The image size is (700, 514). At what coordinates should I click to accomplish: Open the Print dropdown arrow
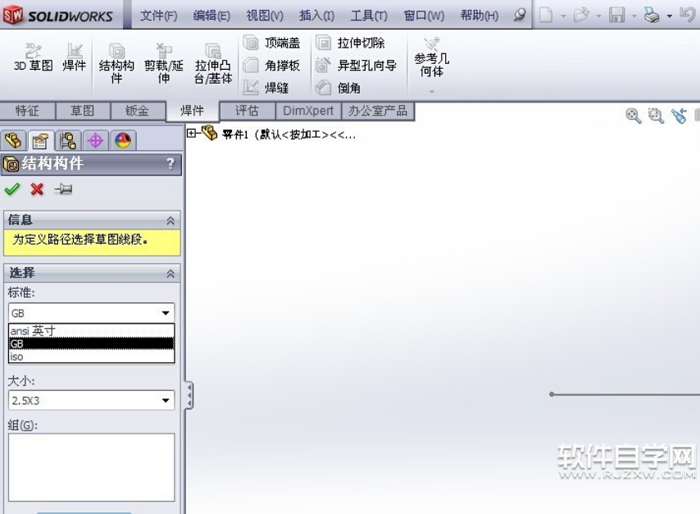(669, 17)
